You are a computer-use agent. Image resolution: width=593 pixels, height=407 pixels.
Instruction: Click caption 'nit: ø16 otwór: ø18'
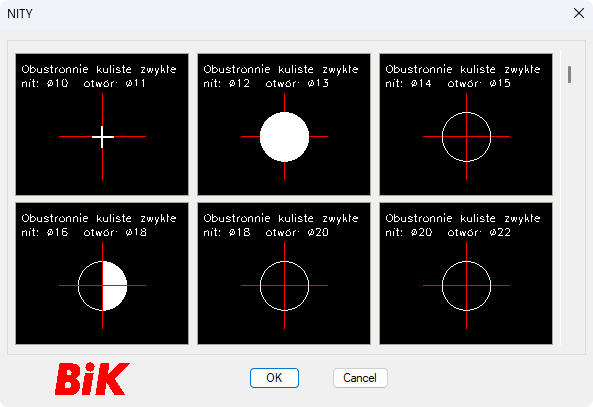click(x=84, y=232)
